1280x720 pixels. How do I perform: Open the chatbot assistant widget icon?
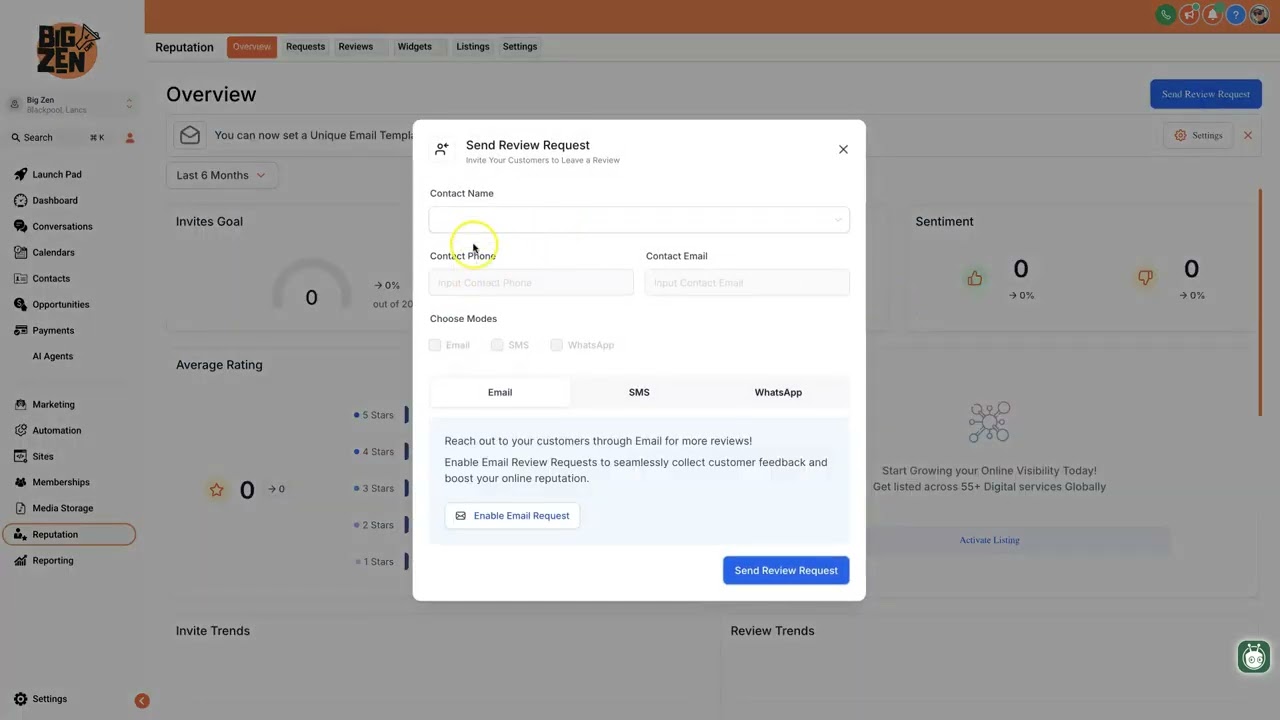(1254, 657)
